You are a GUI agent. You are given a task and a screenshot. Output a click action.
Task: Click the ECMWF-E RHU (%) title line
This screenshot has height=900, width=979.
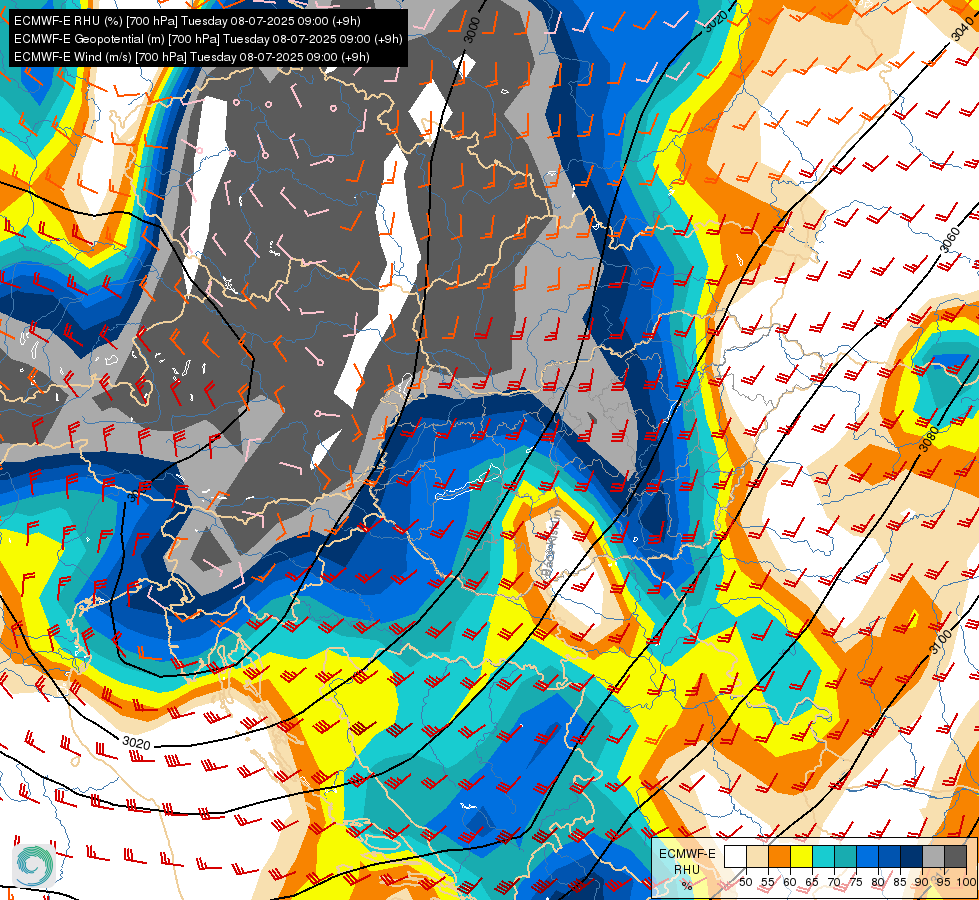187,21
